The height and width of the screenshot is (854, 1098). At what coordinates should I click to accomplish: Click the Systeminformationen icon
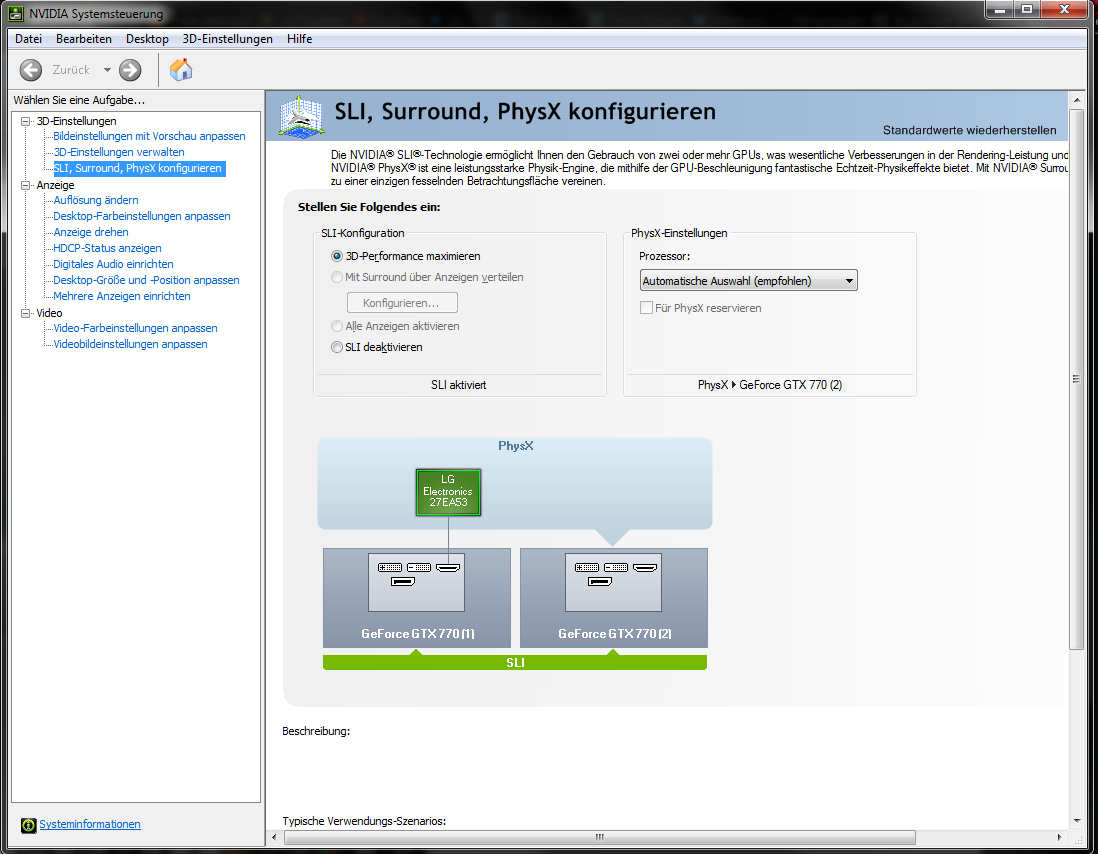pos(28,825)
